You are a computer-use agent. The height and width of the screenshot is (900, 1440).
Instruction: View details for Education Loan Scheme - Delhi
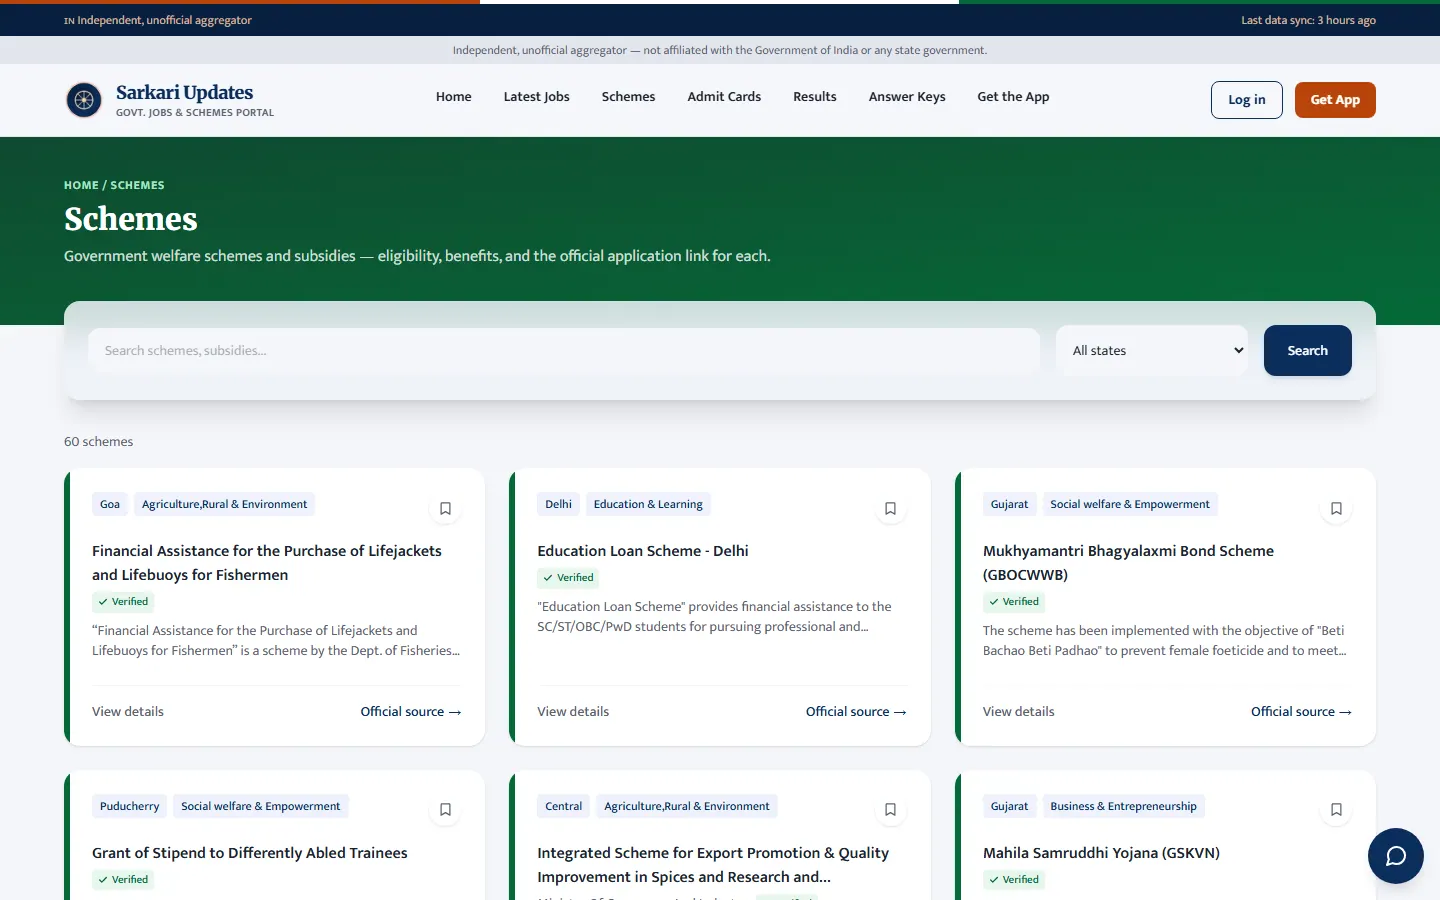point(573,712)
